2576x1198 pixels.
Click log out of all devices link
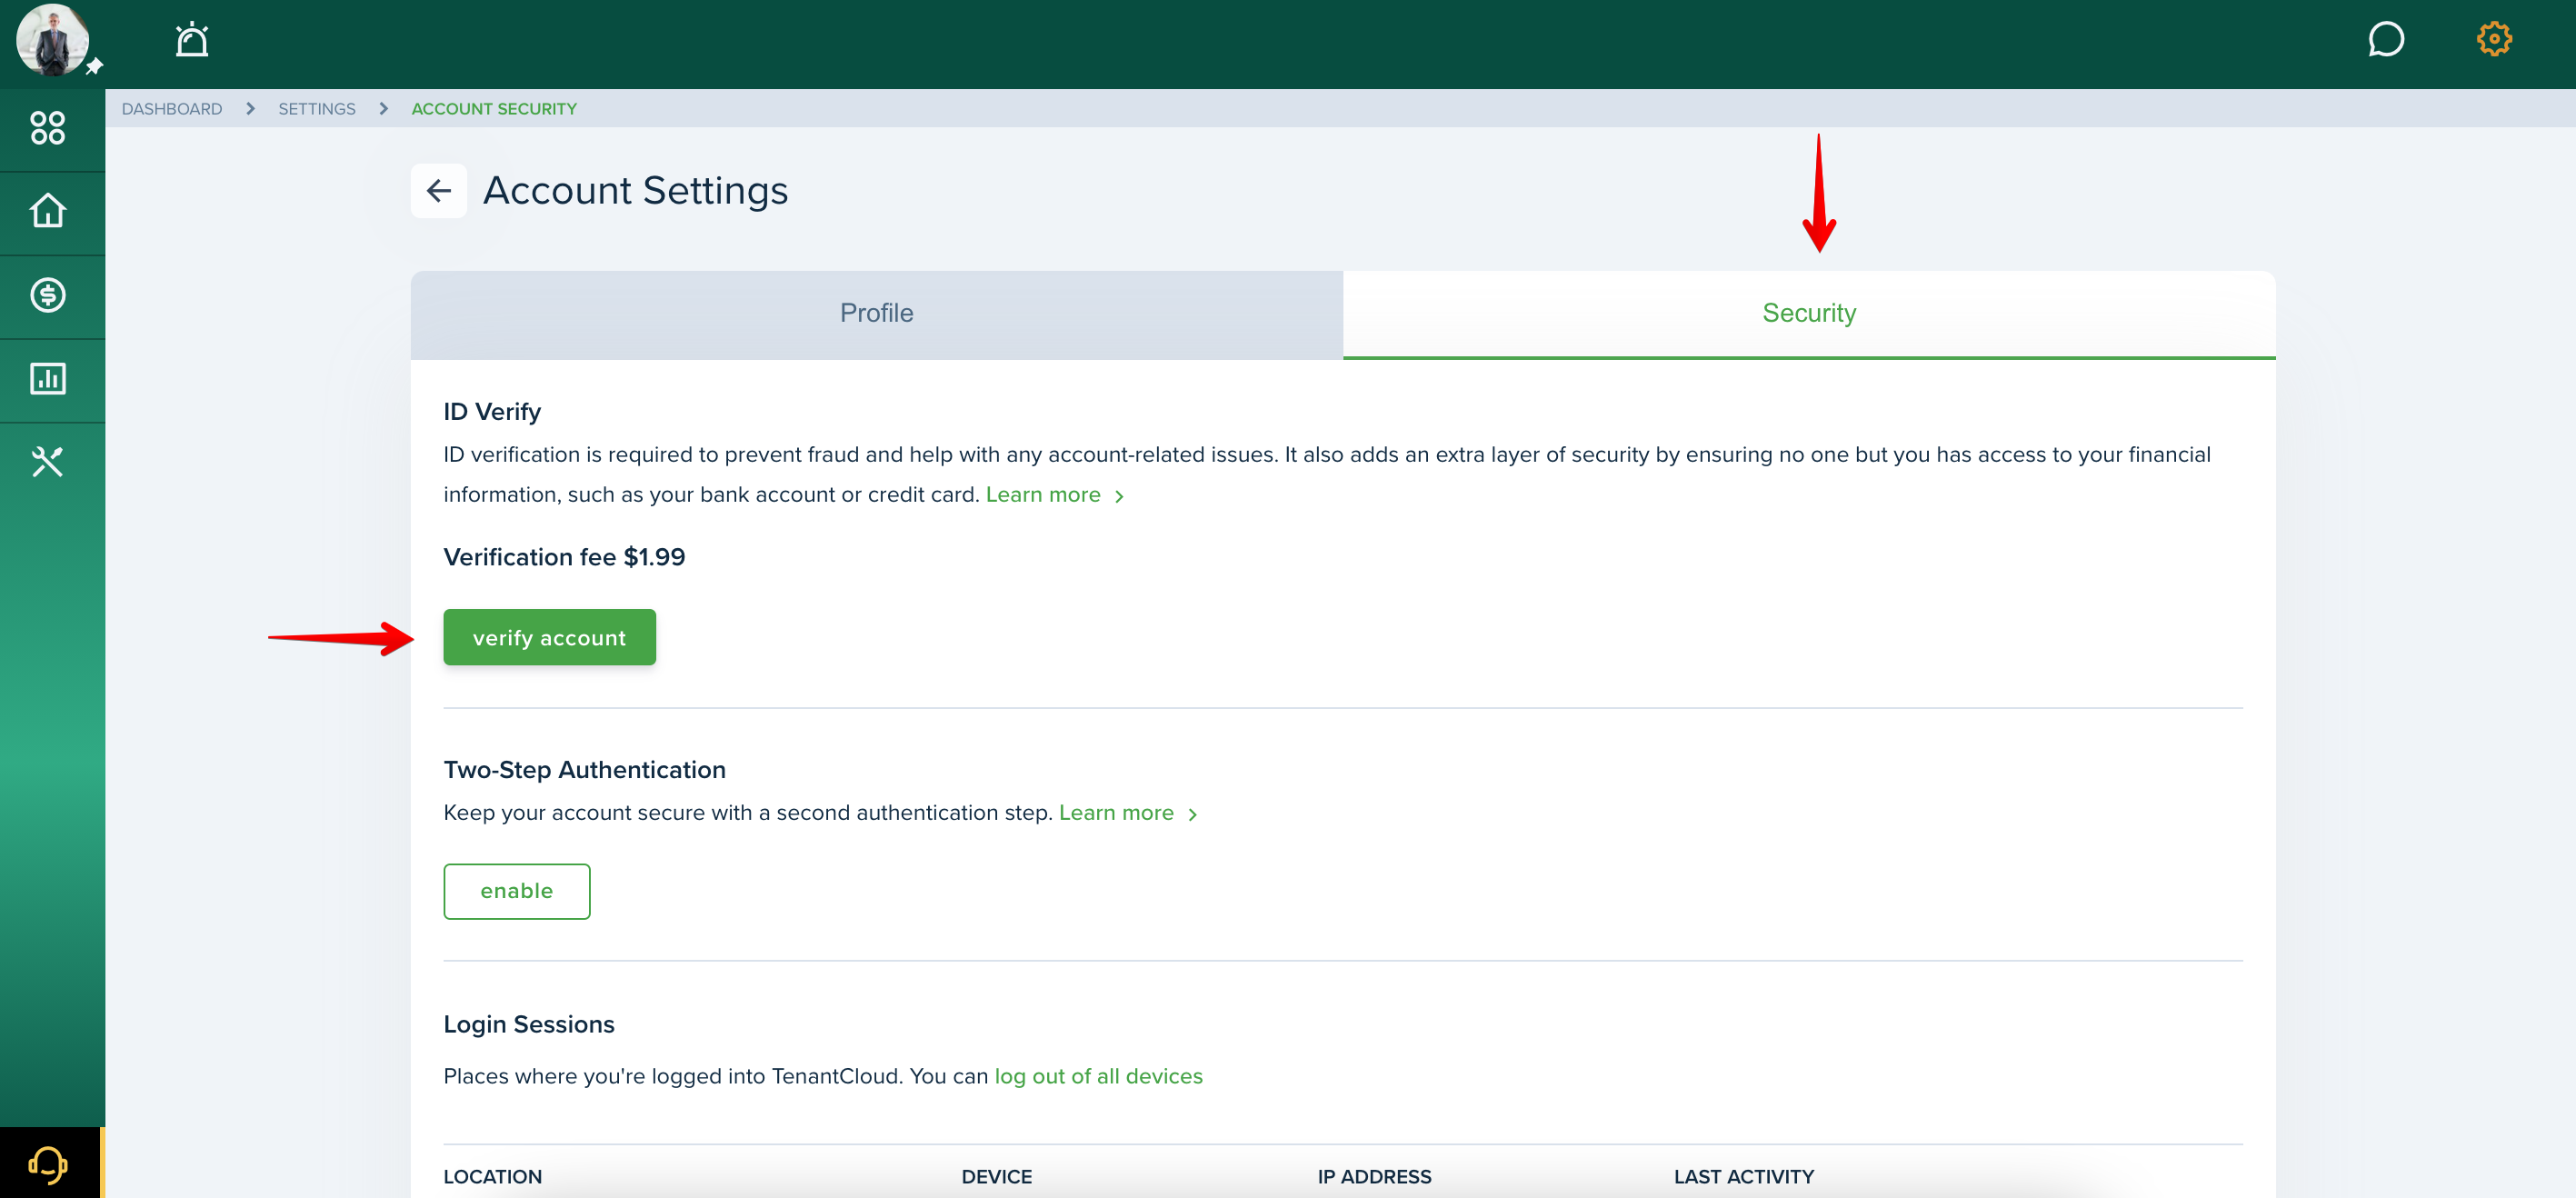[1098, 1076]
